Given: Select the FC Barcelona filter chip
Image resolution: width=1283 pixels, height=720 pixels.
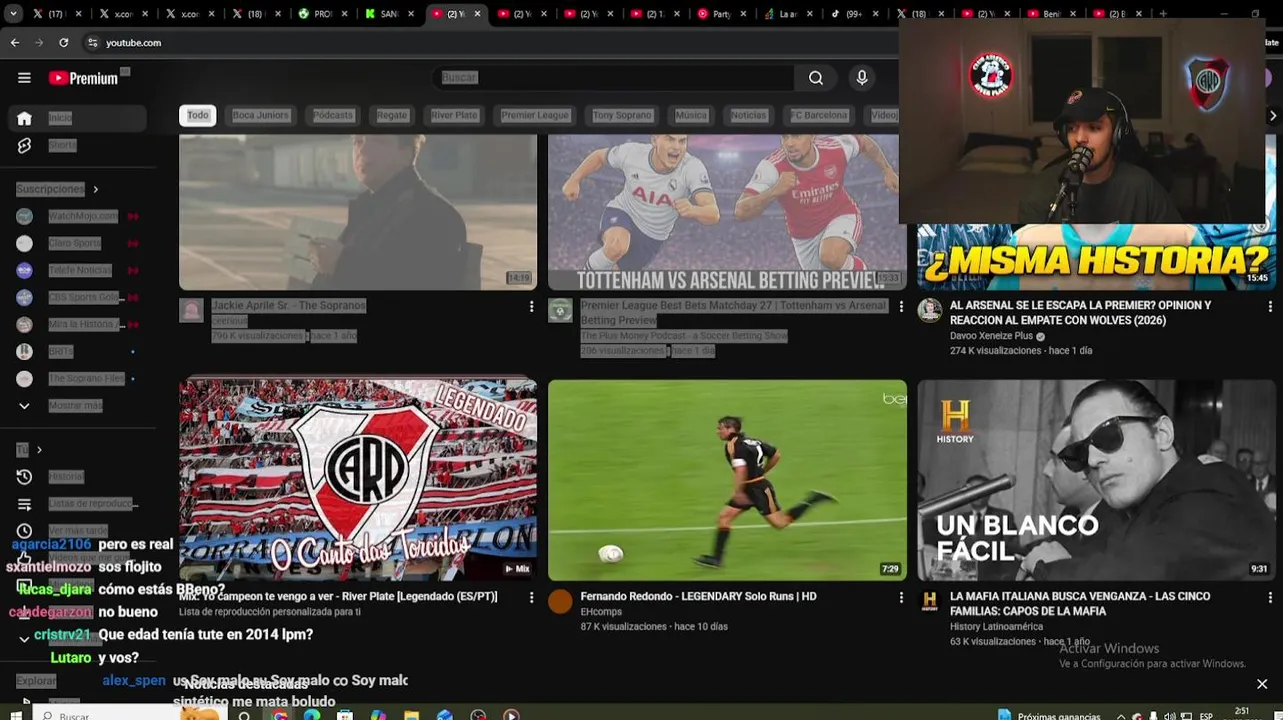Looking at the screenshot, I should click(819, 115).
